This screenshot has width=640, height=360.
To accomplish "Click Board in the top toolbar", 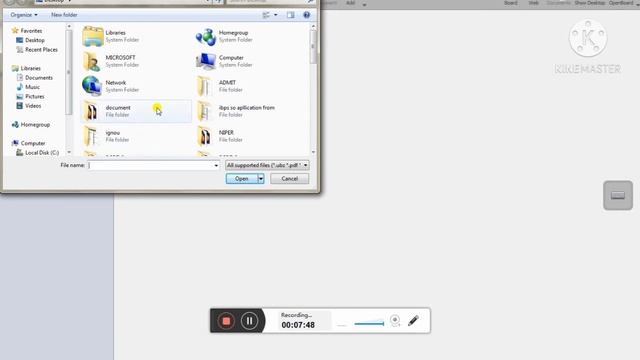I will (x=511, y=3).
